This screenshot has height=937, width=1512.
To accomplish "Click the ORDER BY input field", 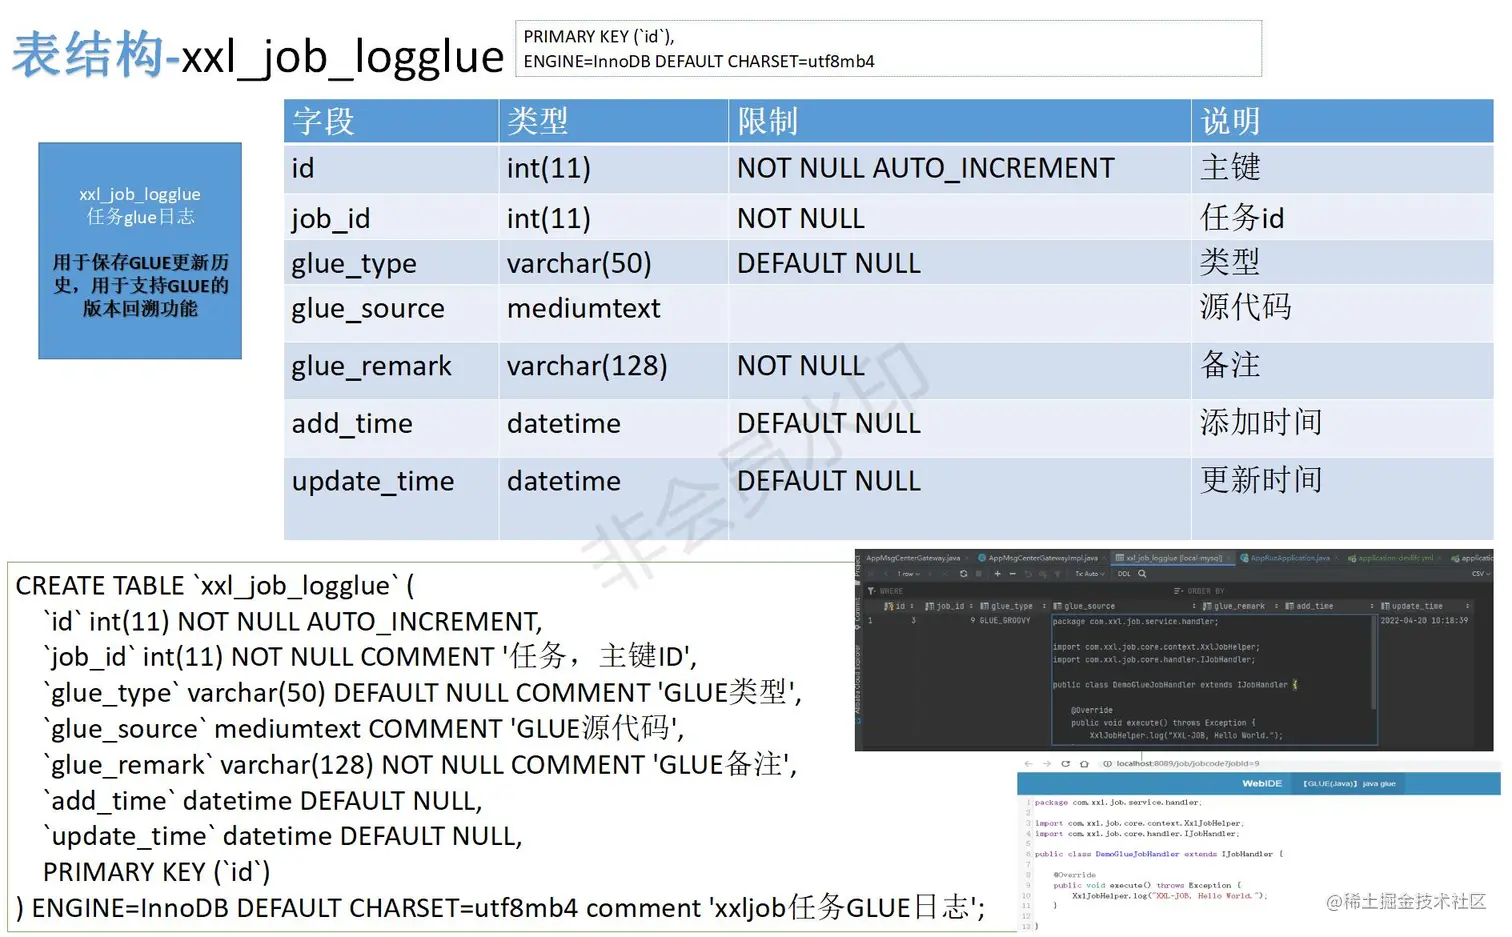I will pyautogui.click(x=1330, y=591).
